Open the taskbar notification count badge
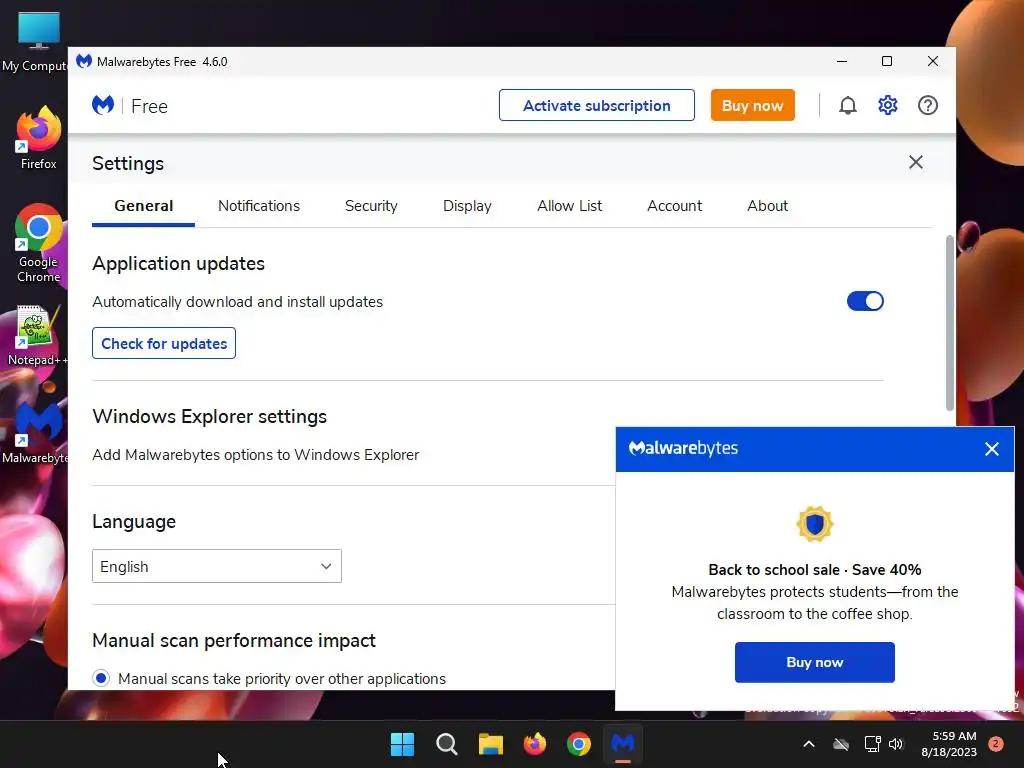The width and height of the screenshot is (1024, 768). 996,744
